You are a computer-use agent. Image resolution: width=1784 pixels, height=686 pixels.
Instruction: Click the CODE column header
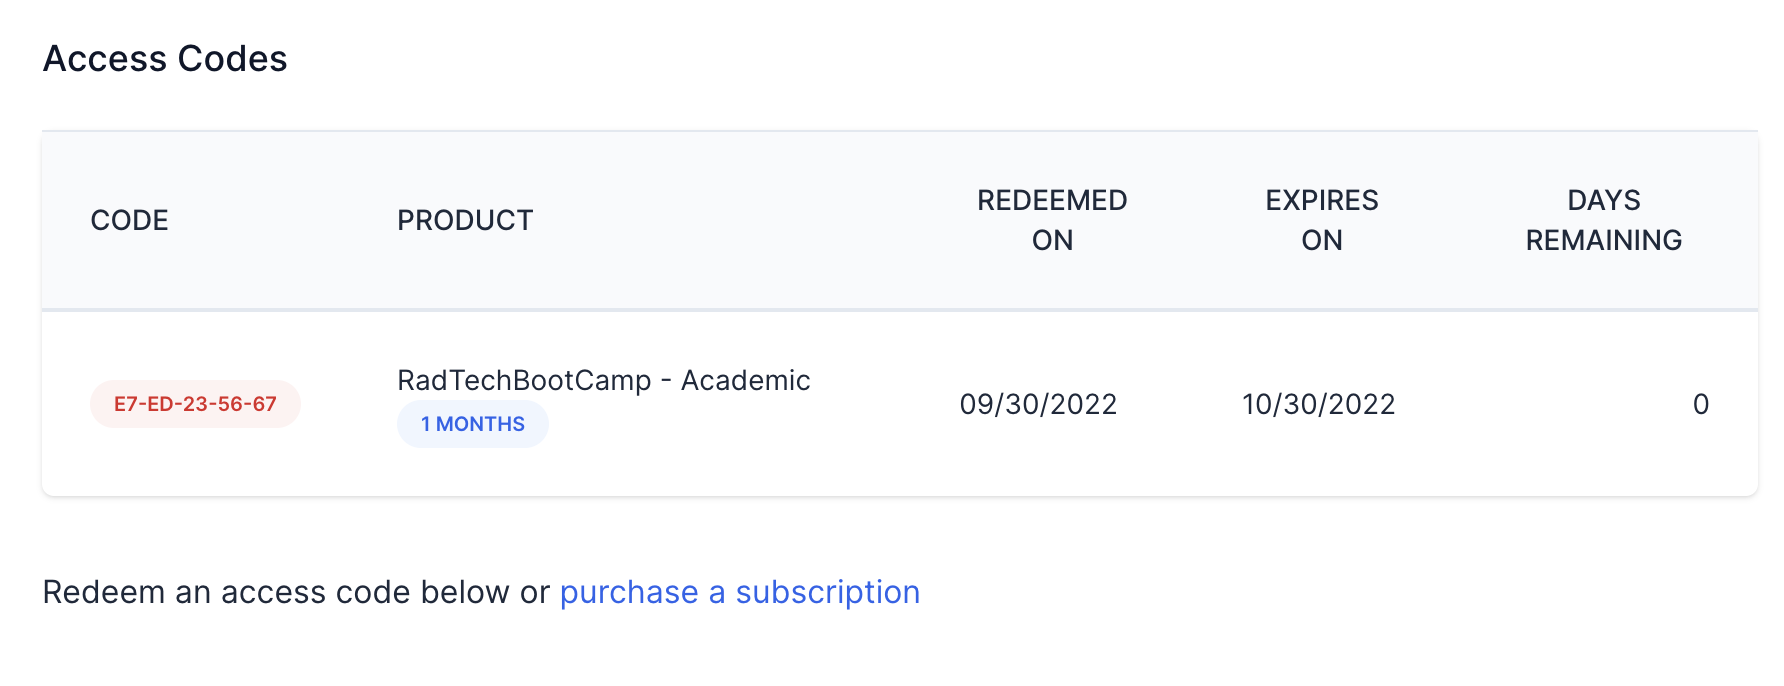(130, 220)
